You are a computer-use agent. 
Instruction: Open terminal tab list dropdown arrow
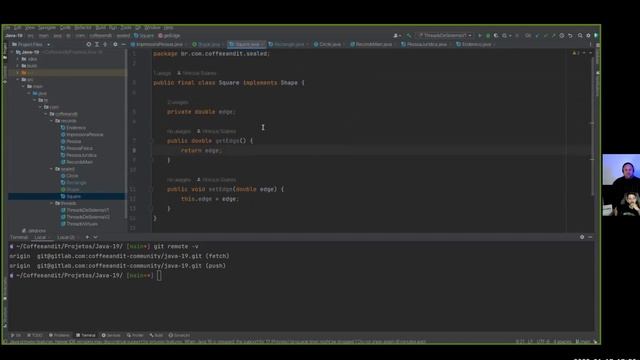(96, 237)
